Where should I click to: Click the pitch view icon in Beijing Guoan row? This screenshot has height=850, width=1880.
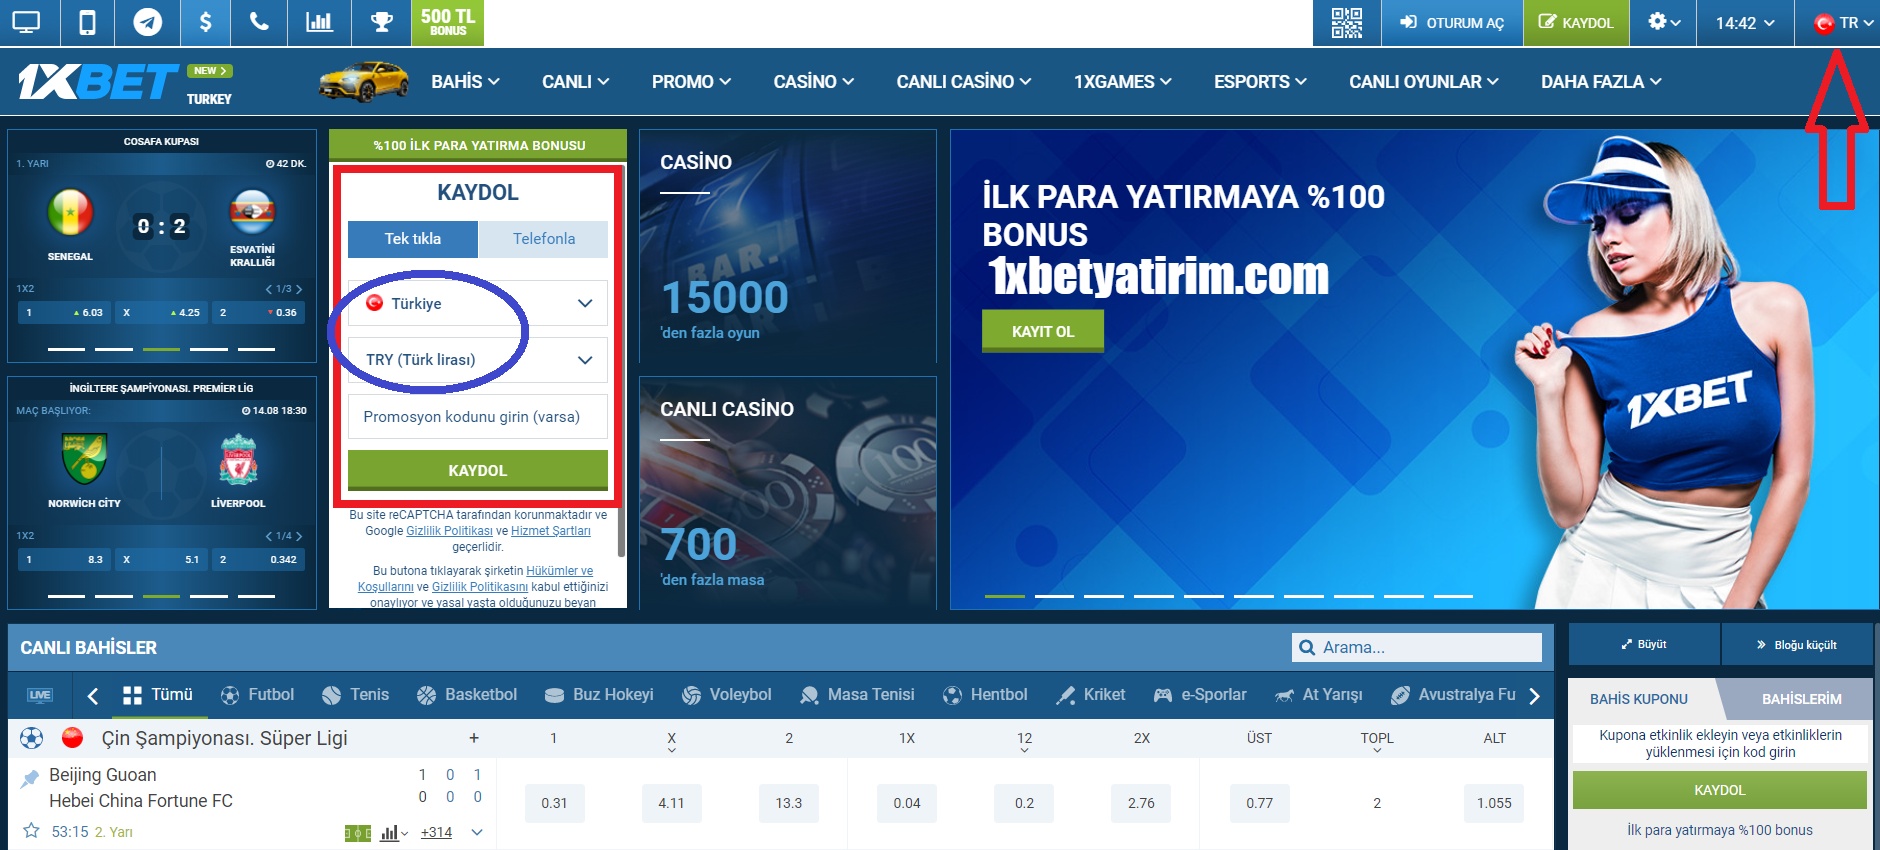coord(357,833)
